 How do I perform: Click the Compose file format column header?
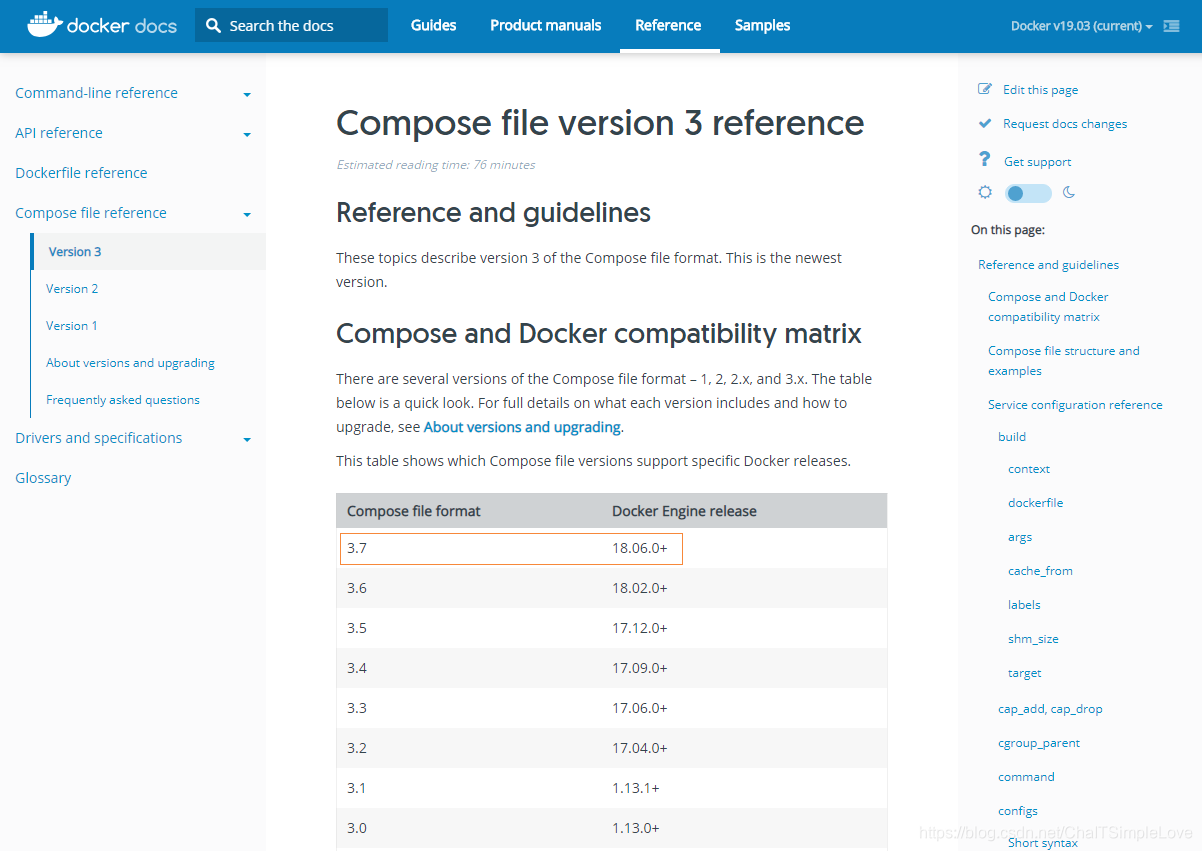click(x=414, y=511)
